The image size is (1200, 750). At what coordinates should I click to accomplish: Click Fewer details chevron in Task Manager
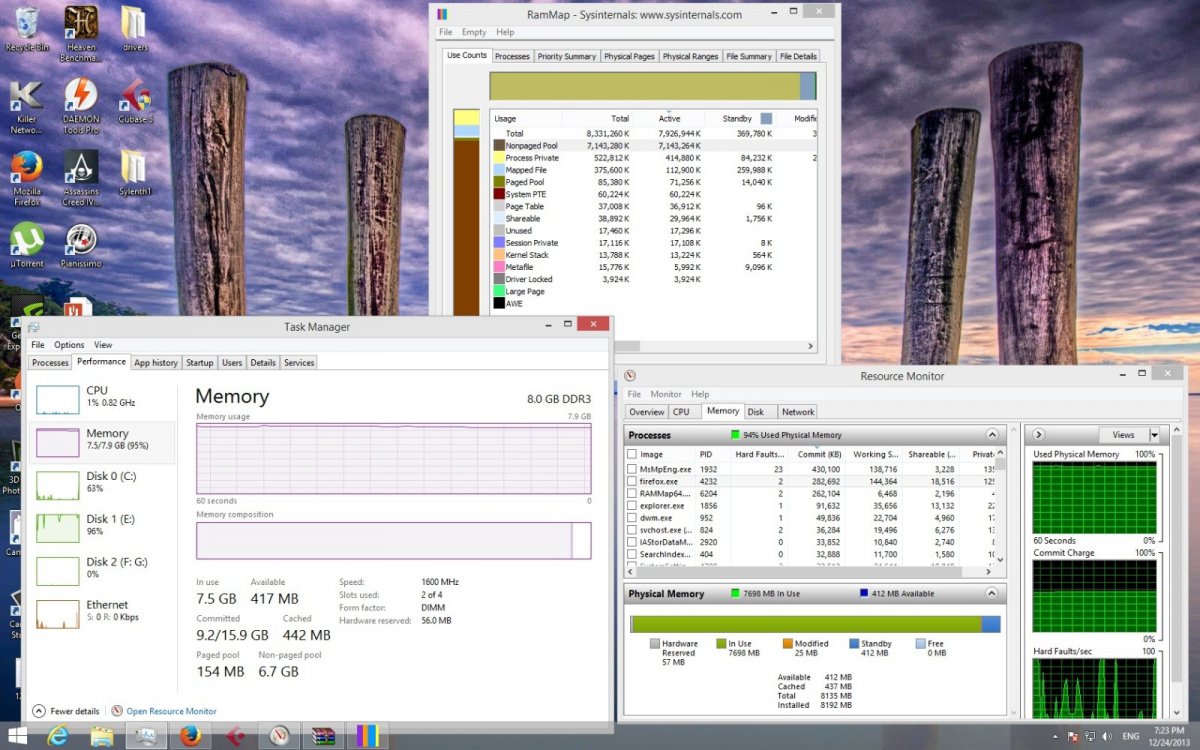coord(38,711)
